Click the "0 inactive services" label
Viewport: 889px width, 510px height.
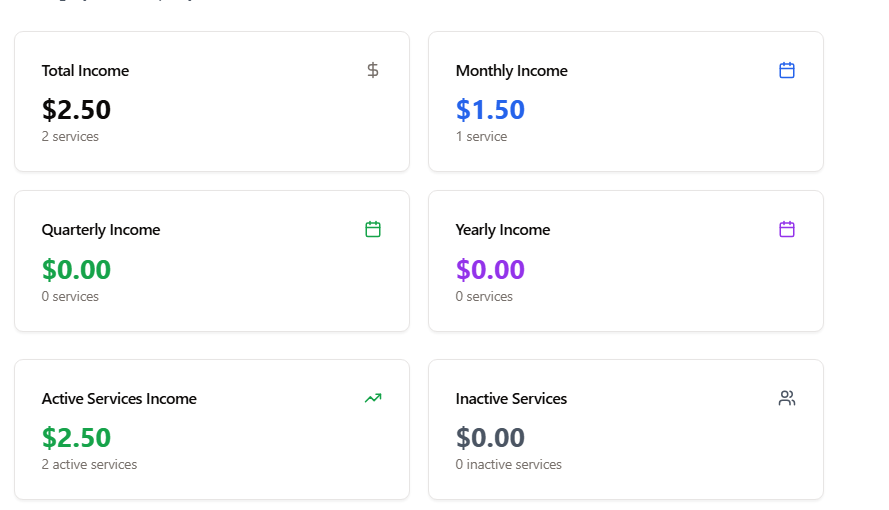tap(508, 464)
